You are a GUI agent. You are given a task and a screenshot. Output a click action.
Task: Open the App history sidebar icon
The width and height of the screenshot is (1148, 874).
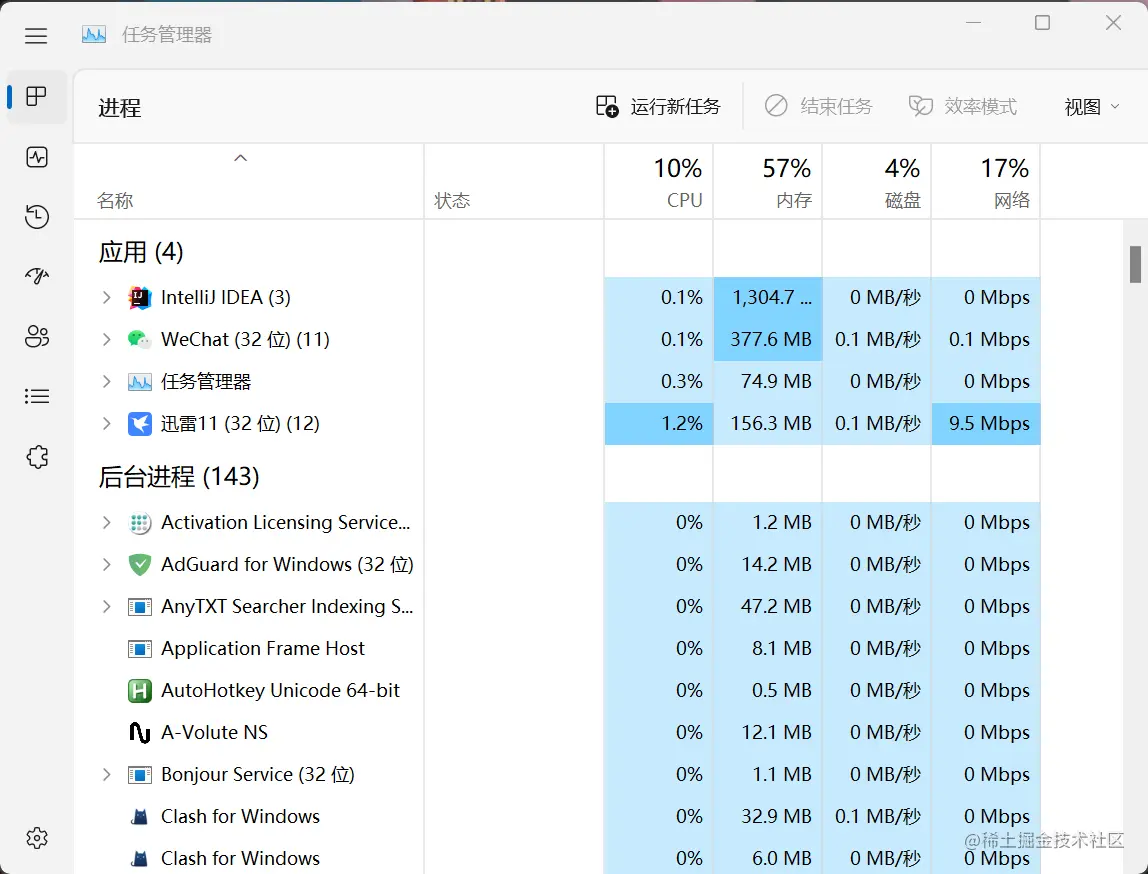click(37, 217)
